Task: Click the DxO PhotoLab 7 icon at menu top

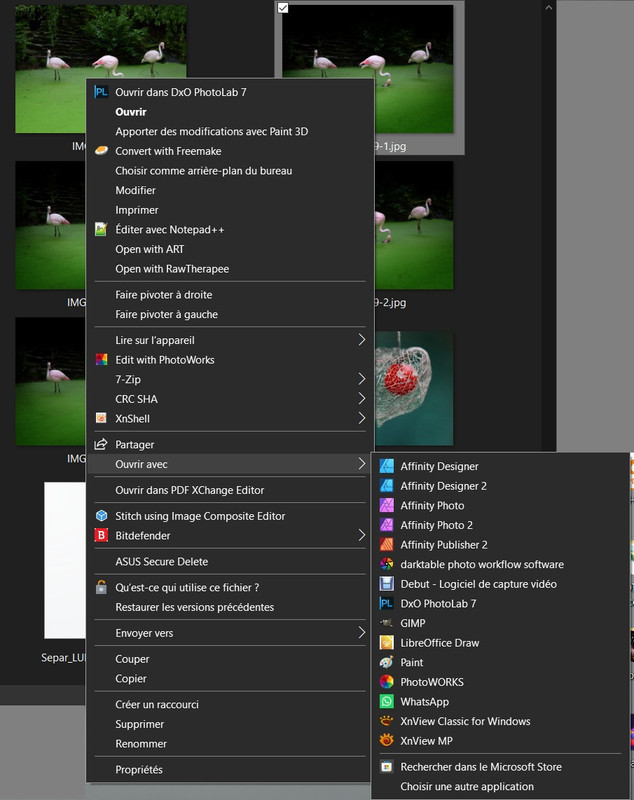Action: click(102, 92)
